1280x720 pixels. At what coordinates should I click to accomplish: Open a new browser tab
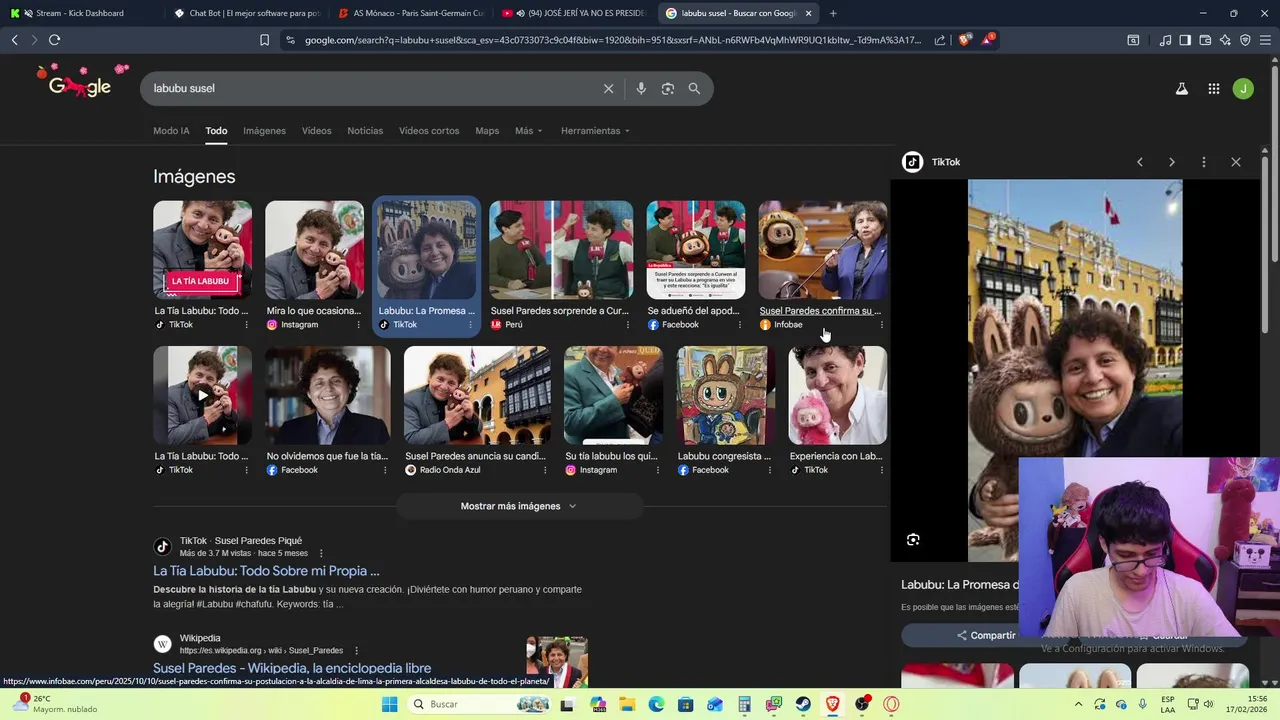coord(833,13)
